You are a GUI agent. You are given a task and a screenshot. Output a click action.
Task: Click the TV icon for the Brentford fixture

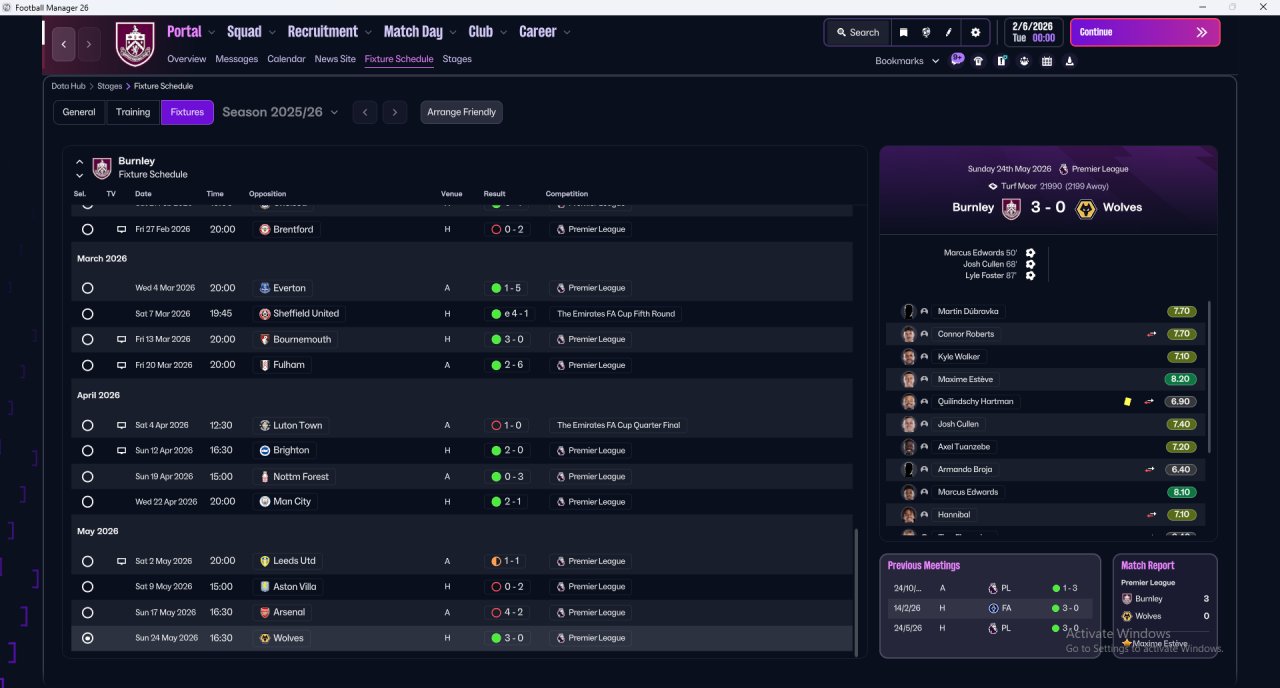pos(122,229)
